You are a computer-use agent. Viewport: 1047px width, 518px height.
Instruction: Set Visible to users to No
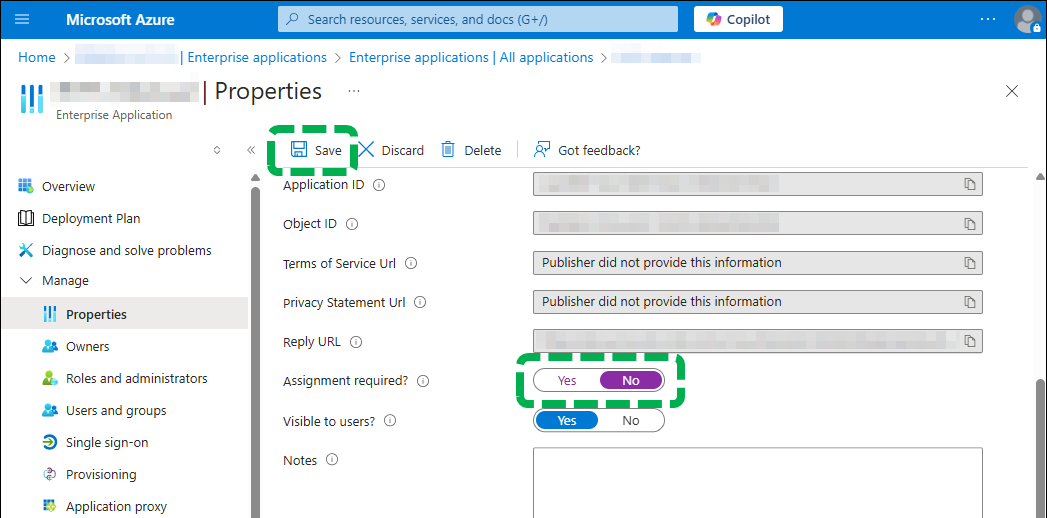point(630,420)
